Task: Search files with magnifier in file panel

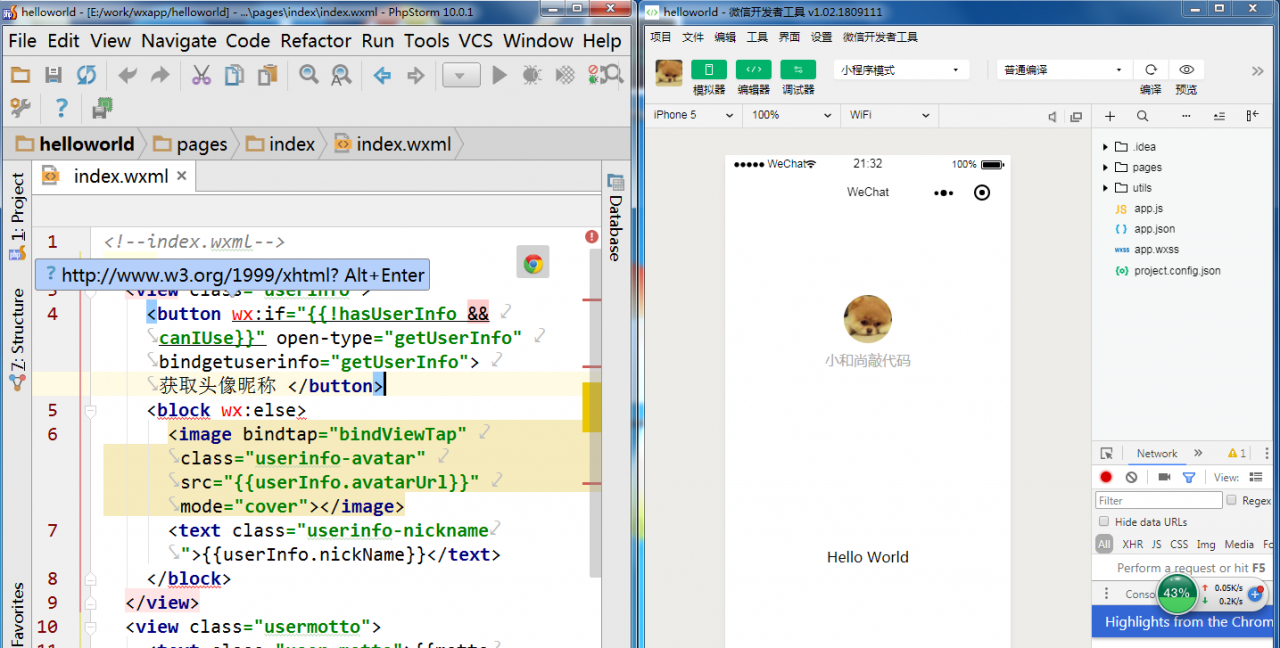Action: click(x=1142, y=116)
